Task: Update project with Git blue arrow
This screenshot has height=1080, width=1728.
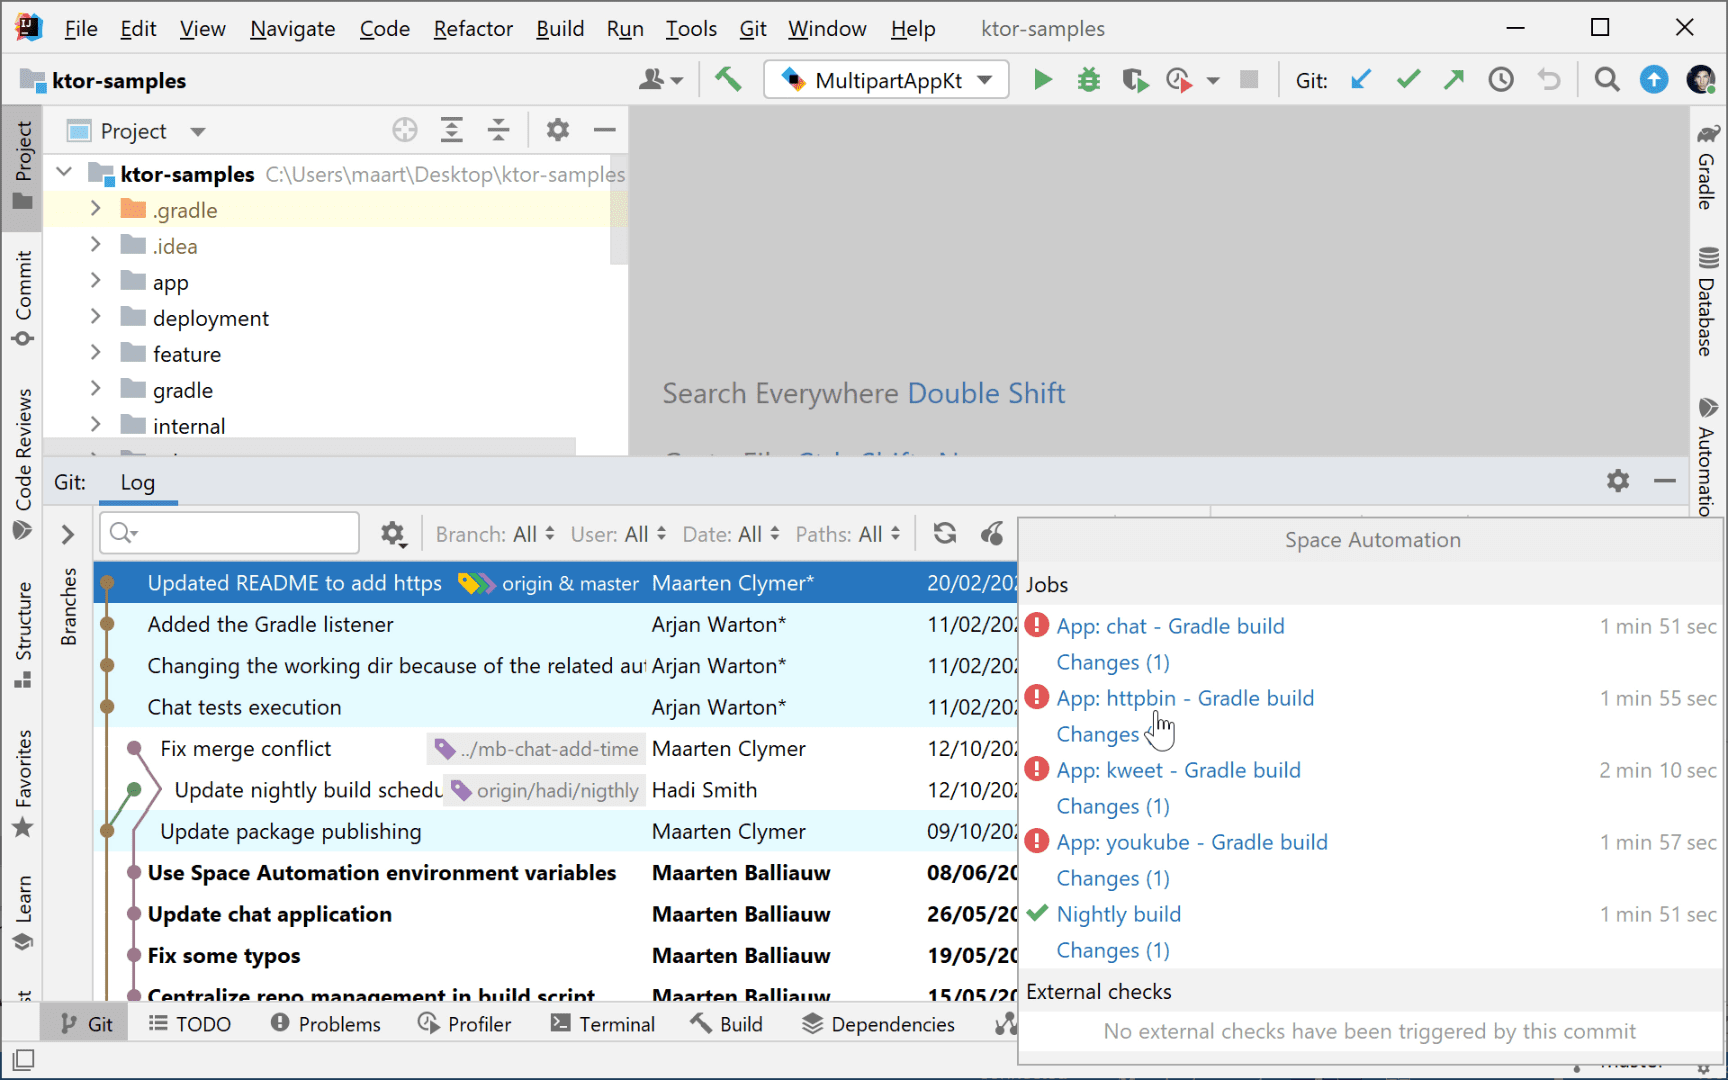Action: (x=1361, y=79)
